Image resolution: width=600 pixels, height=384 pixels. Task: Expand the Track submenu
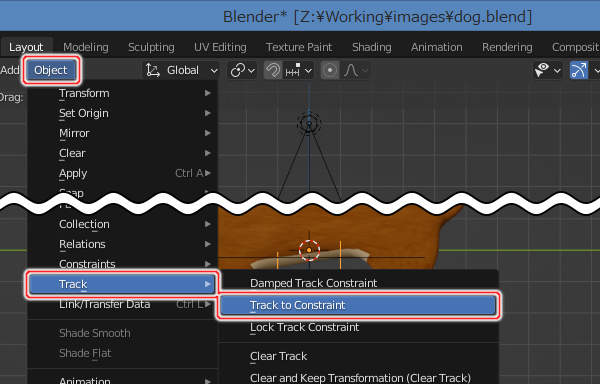point(122,284)
